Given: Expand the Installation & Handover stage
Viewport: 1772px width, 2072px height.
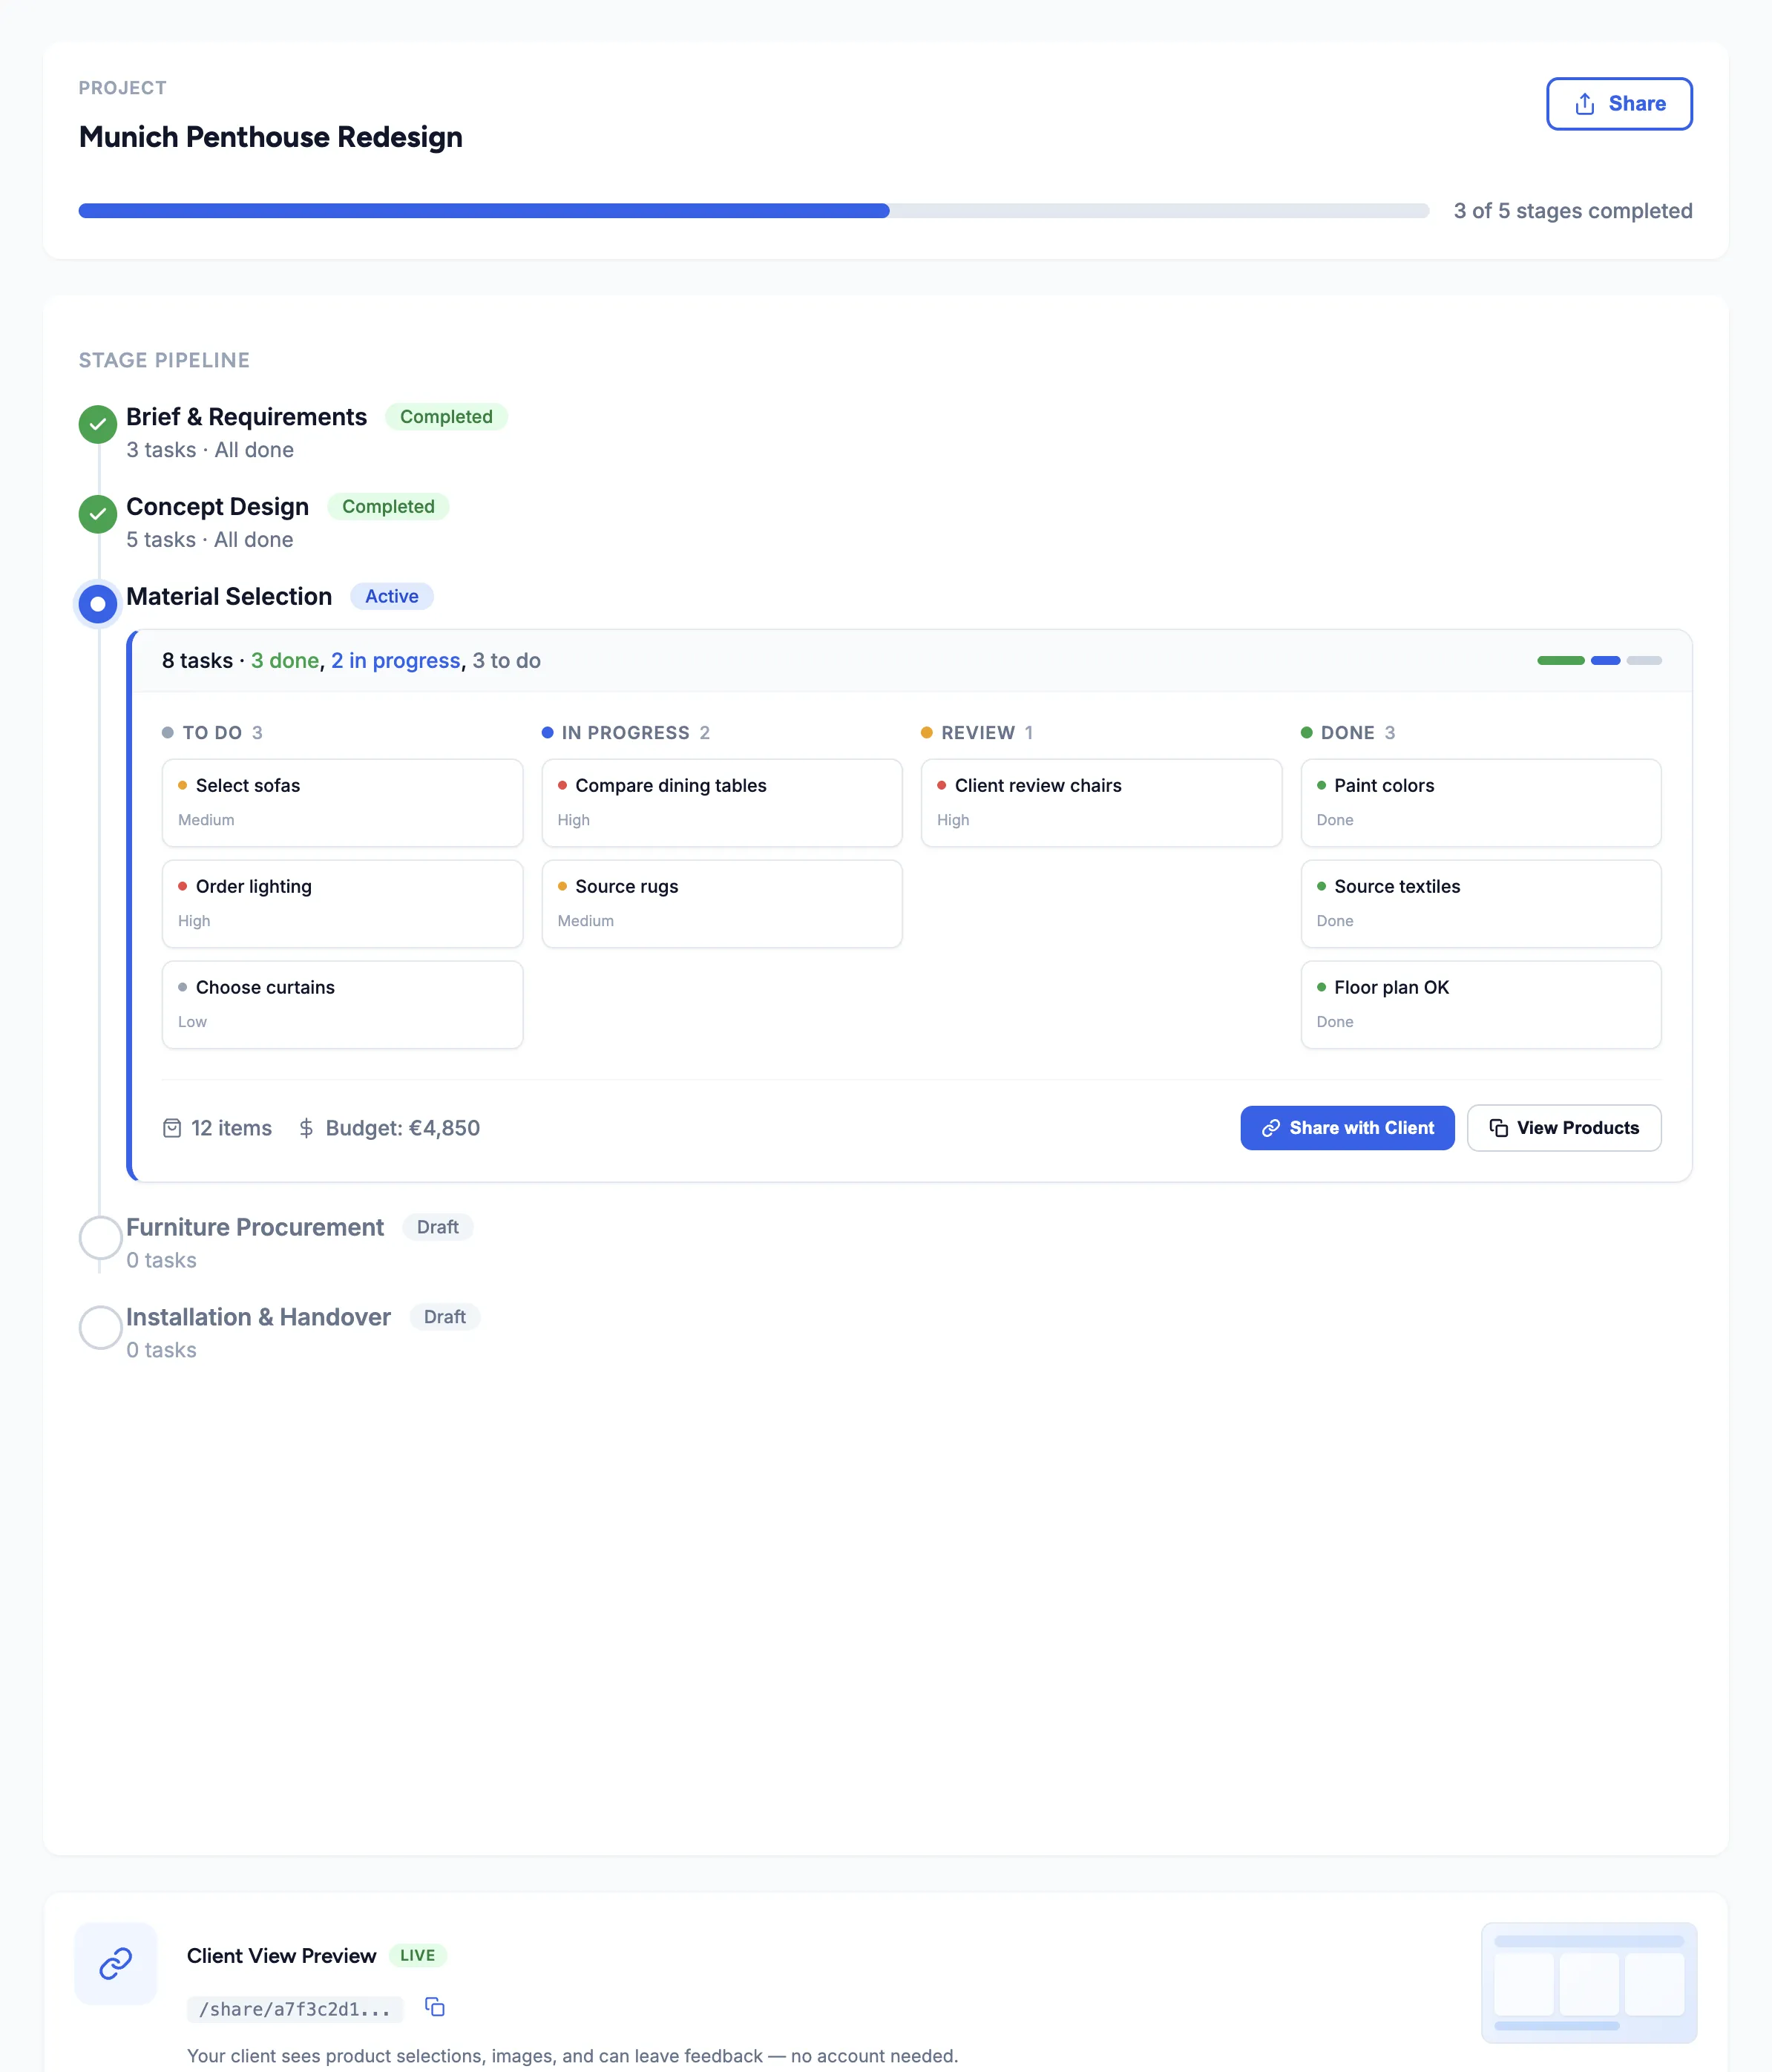Looking at the screenshot, I should [x=258, y=1317].
